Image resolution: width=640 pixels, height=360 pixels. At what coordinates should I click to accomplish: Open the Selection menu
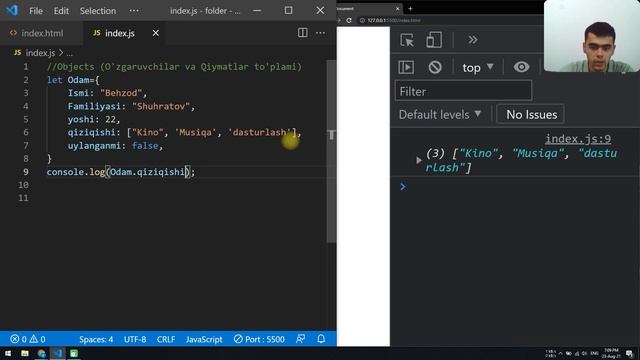click(x=98, y=11)
